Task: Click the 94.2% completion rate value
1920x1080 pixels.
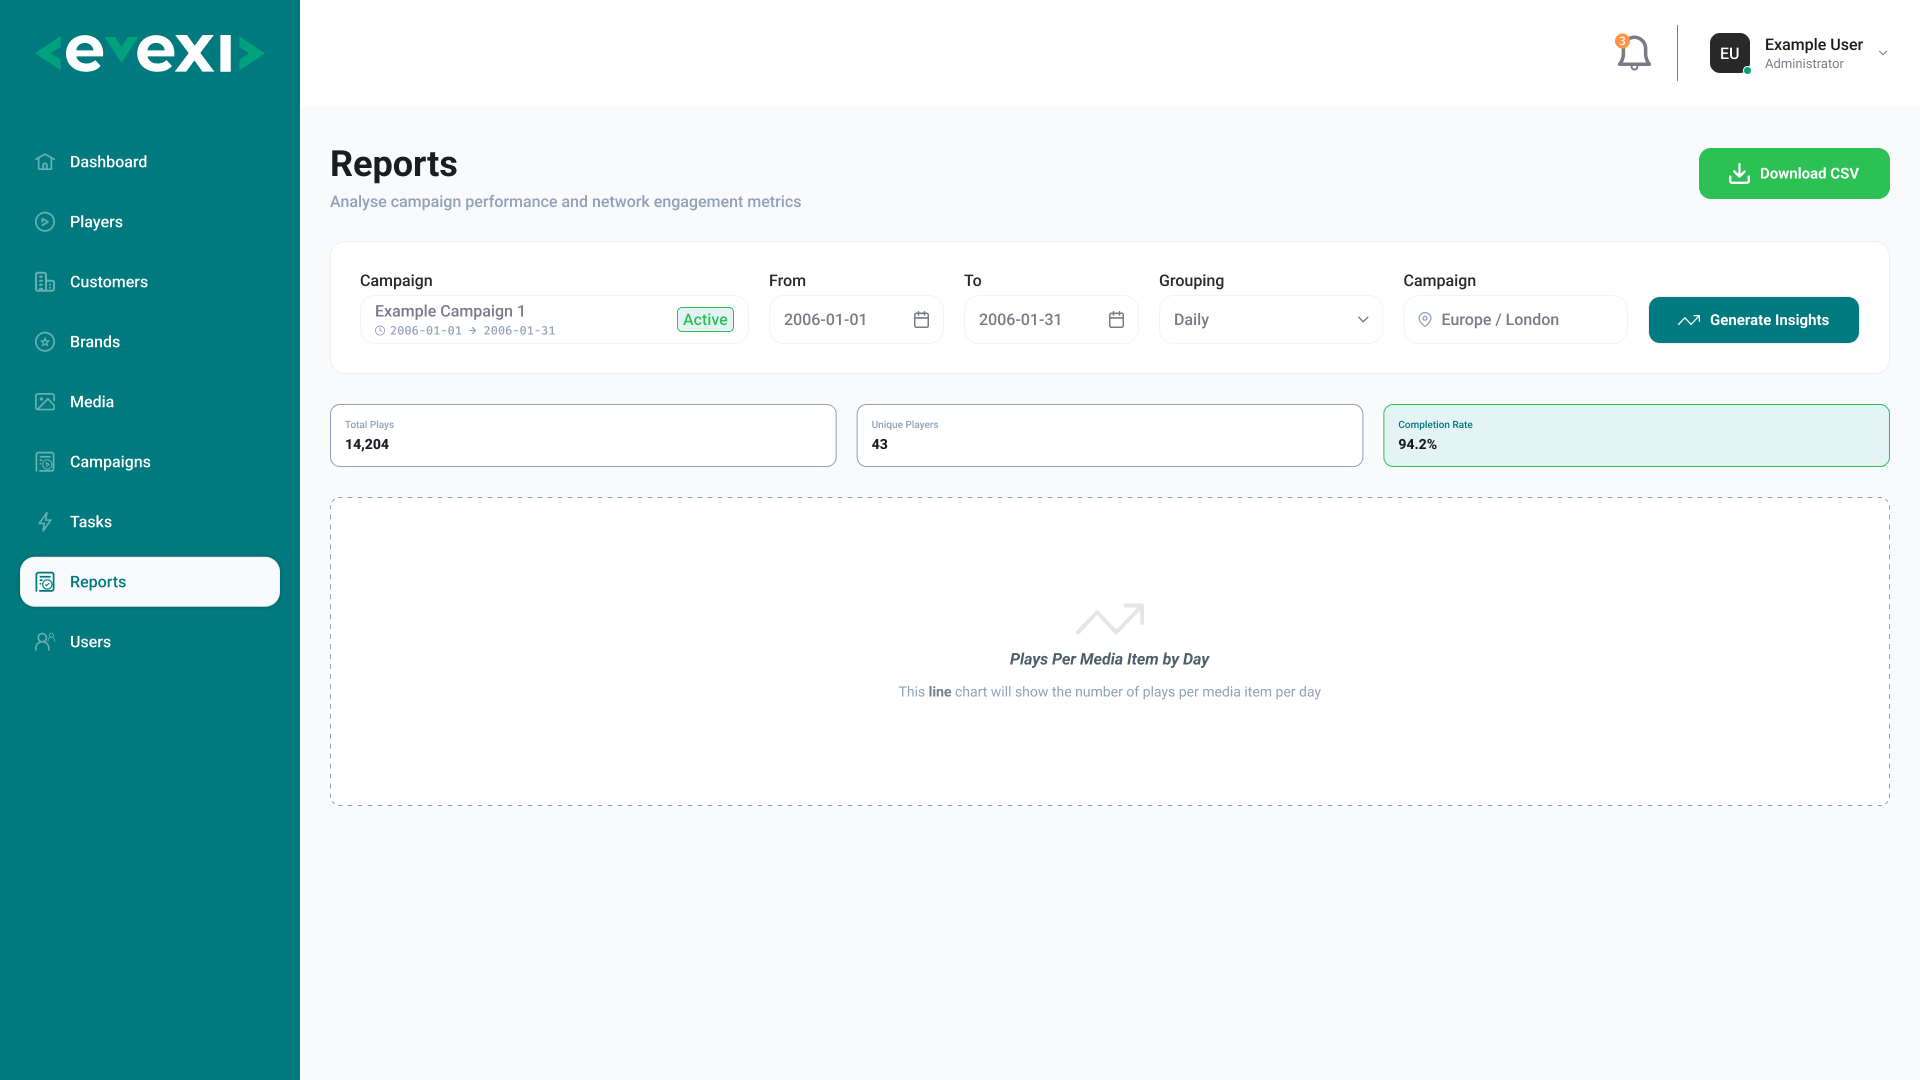Action: [x=1417, y=445]
